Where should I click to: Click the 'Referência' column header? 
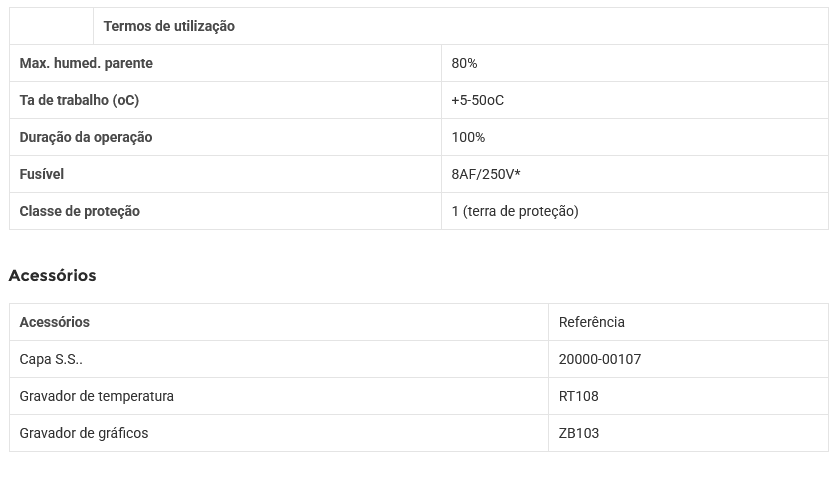[592, 322]
